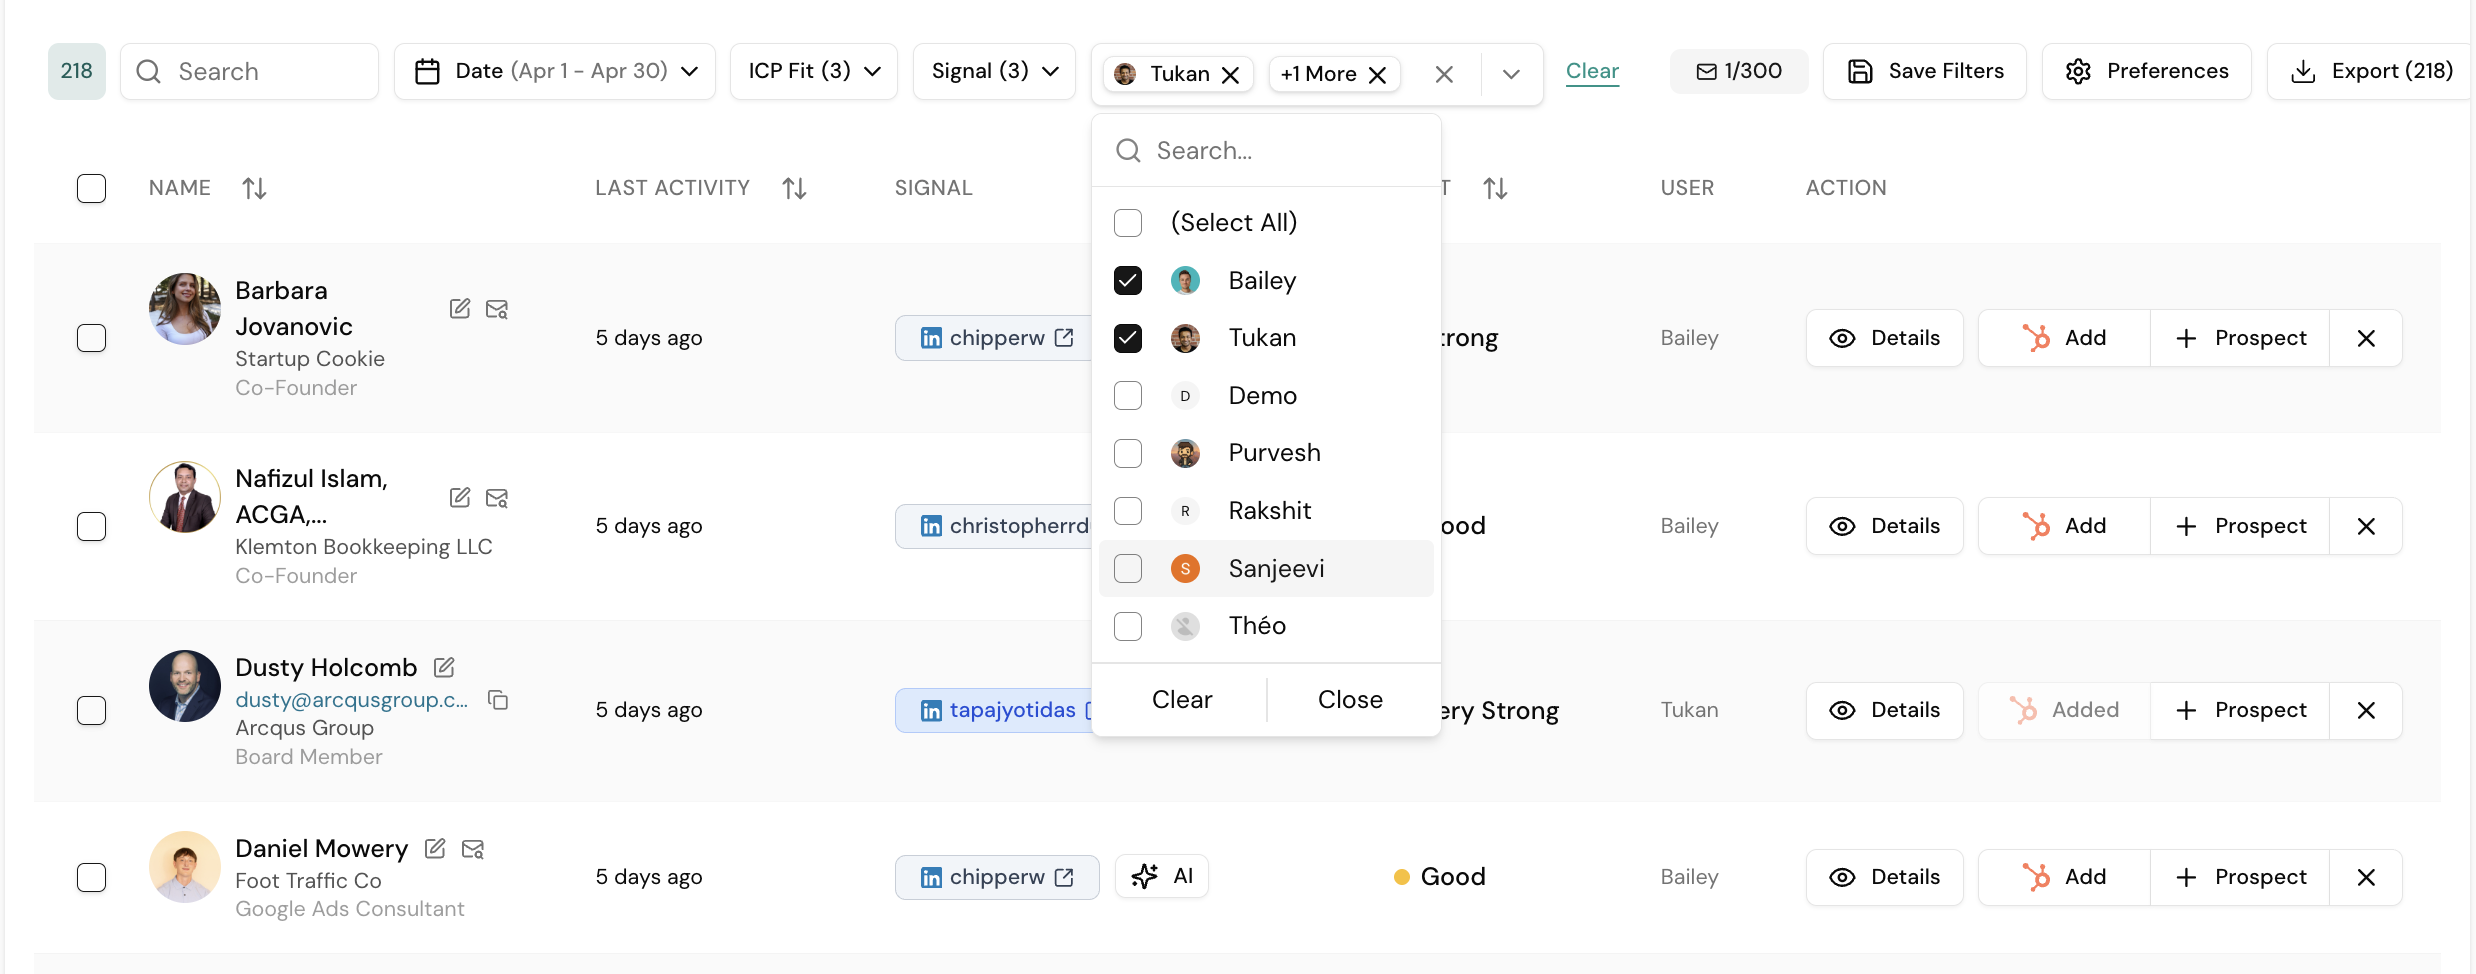Choose Théo in the user dropdown menu
The image size is (2476, 974).
point(1128,626)
